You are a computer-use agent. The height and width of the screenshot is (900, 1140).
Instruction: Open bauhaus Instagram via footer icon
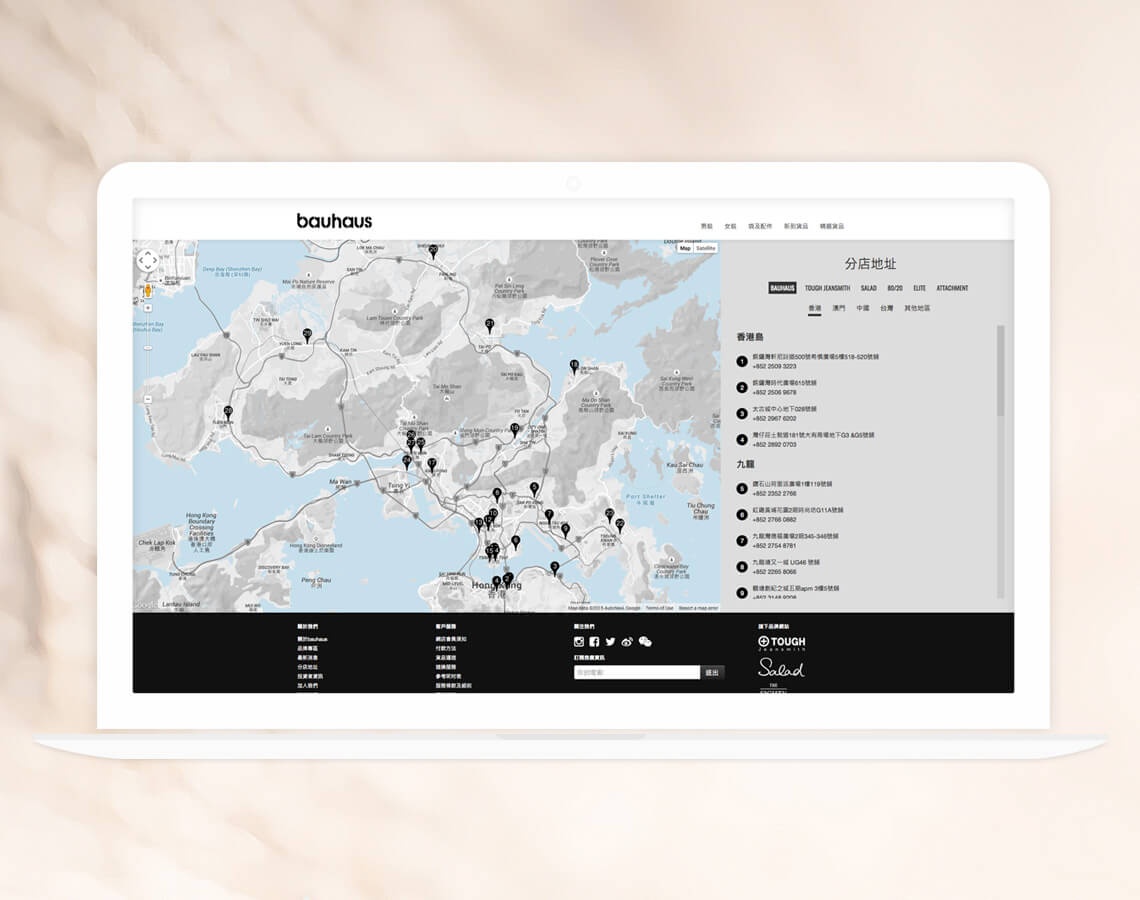(577, 641)
